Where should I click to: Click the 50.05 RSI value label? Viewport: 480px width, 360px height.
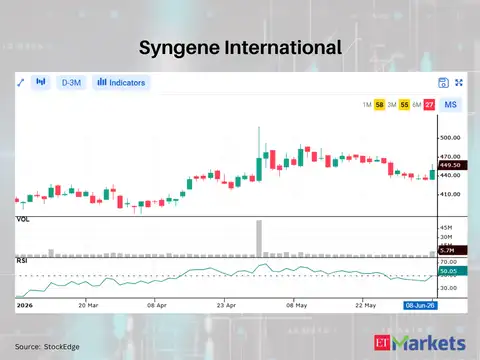452,271
